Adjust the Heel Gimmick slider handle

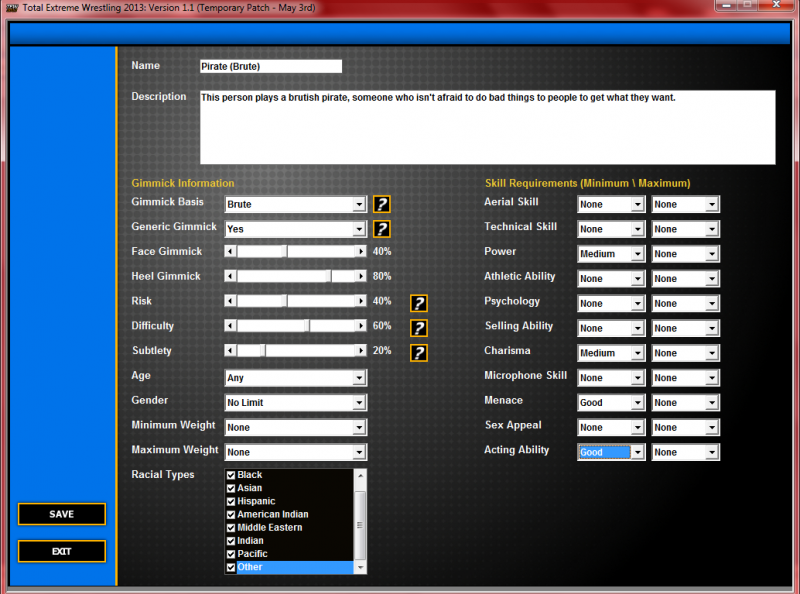330,276
